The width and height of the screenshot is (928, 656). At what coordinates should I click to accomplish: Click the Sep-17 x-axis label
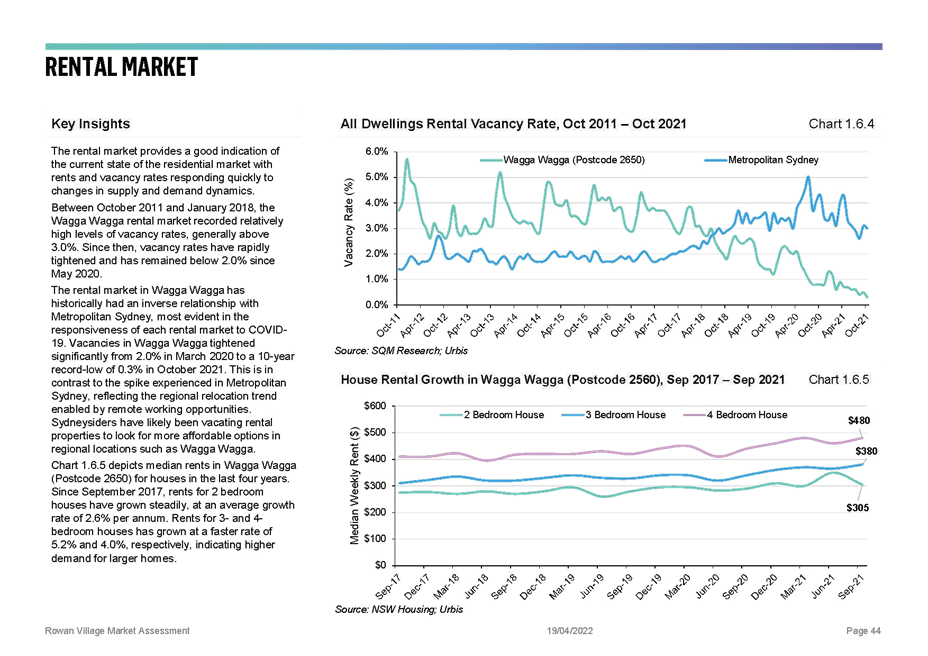click(x=388, y=587)
